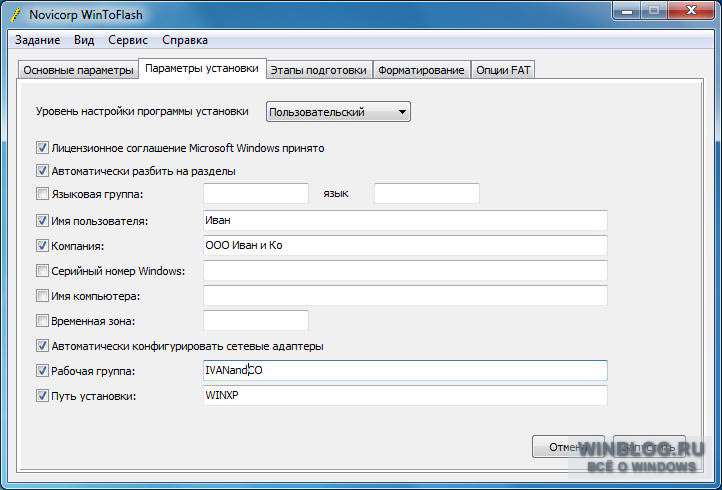Click the WinToFlash title bar app icon

point(16,15)
